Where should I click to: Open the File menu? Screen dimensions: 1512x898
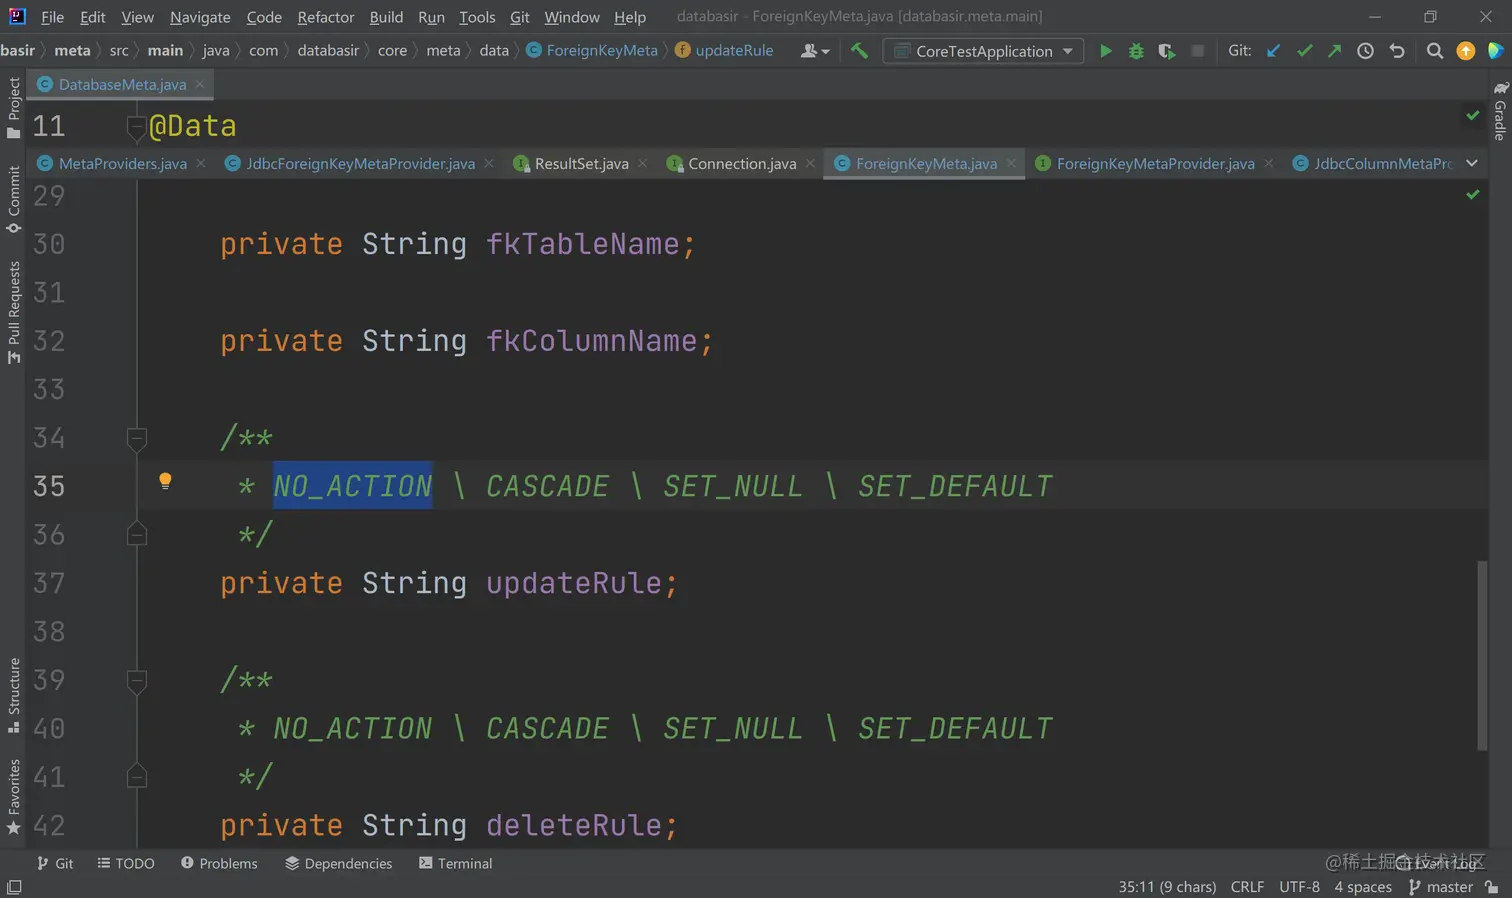(52, 17)
